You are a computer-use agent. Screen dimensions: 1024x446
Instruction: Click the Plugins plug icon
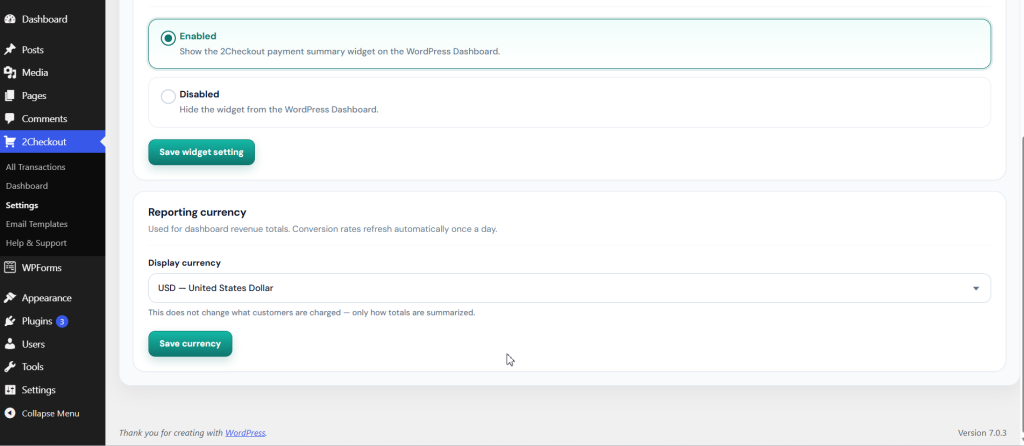[10, 321]
